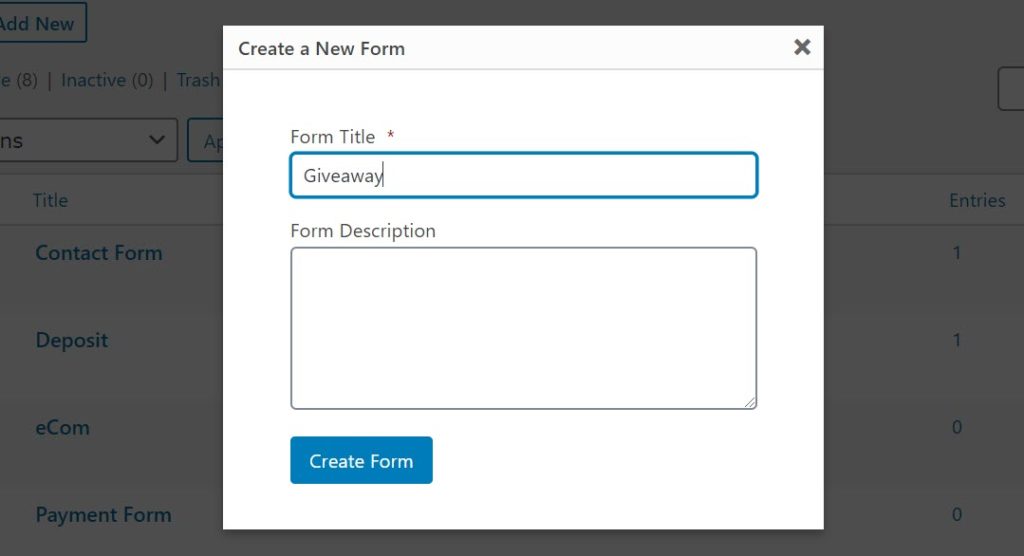
Task: View the Payment Form entries count
Action: point(957,515)
